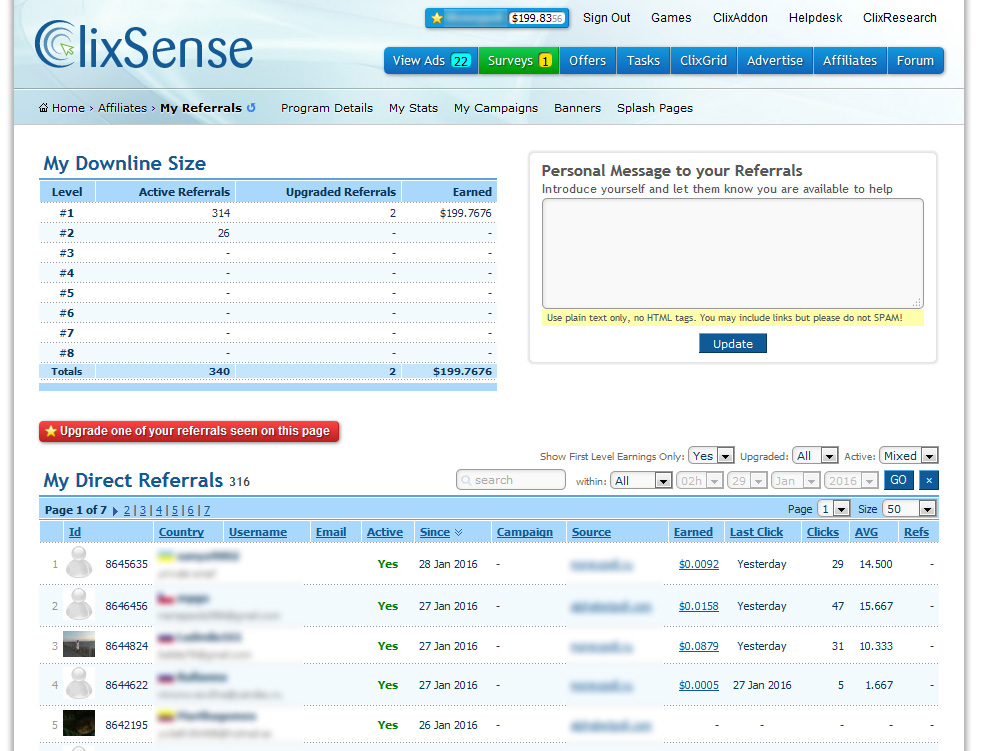The width and height of the screenshot is (987, 751).
Task: Sort by AVG column header
Action: (x=866, y=533)
